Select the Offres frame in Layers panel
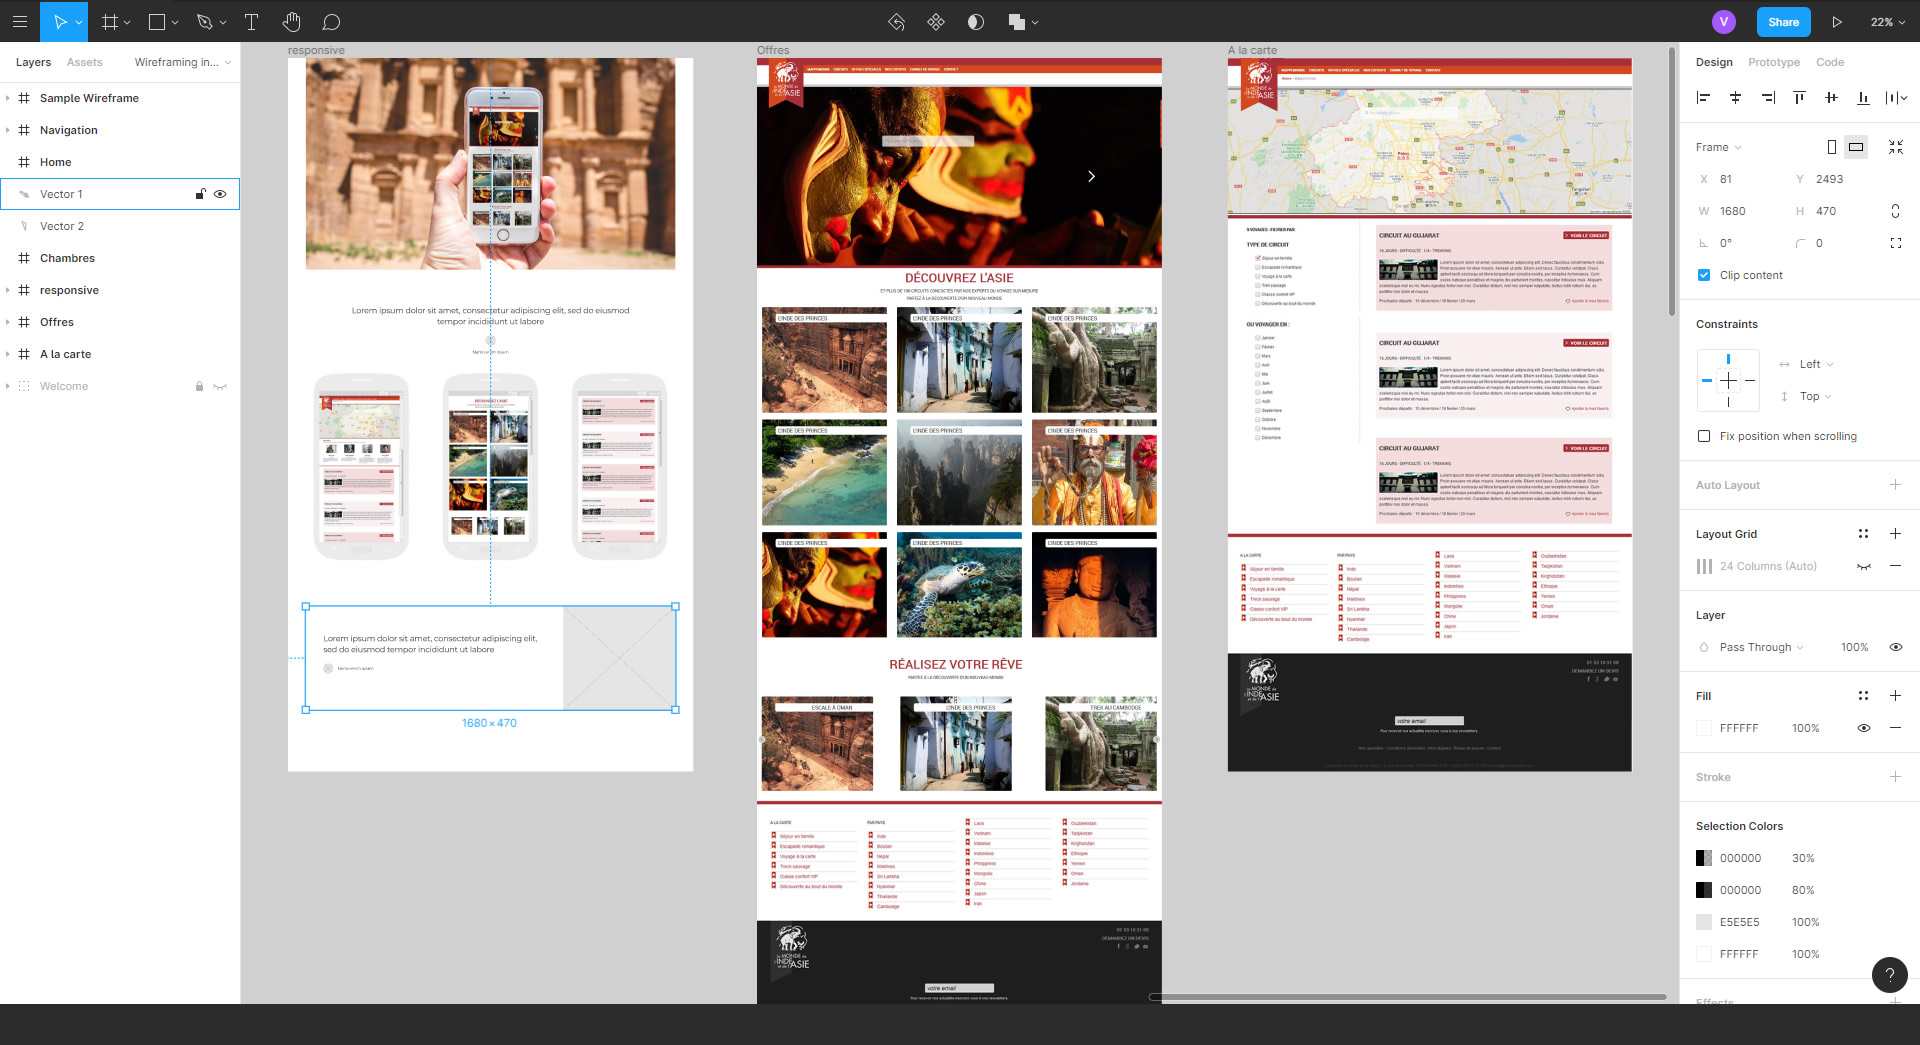The width and height of the screenshot is (1920, 1045). 57,322
